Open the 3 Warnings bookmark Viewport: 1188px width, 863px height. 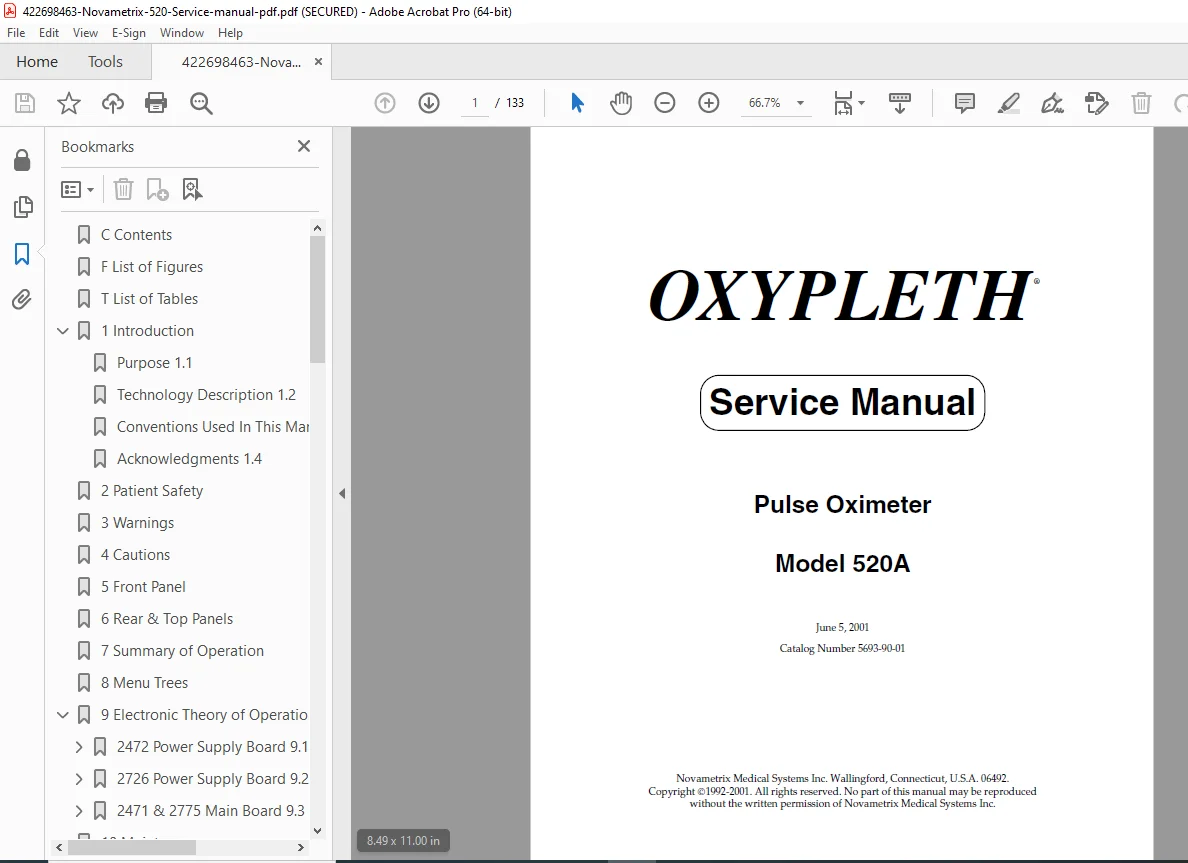click(137, 523)
